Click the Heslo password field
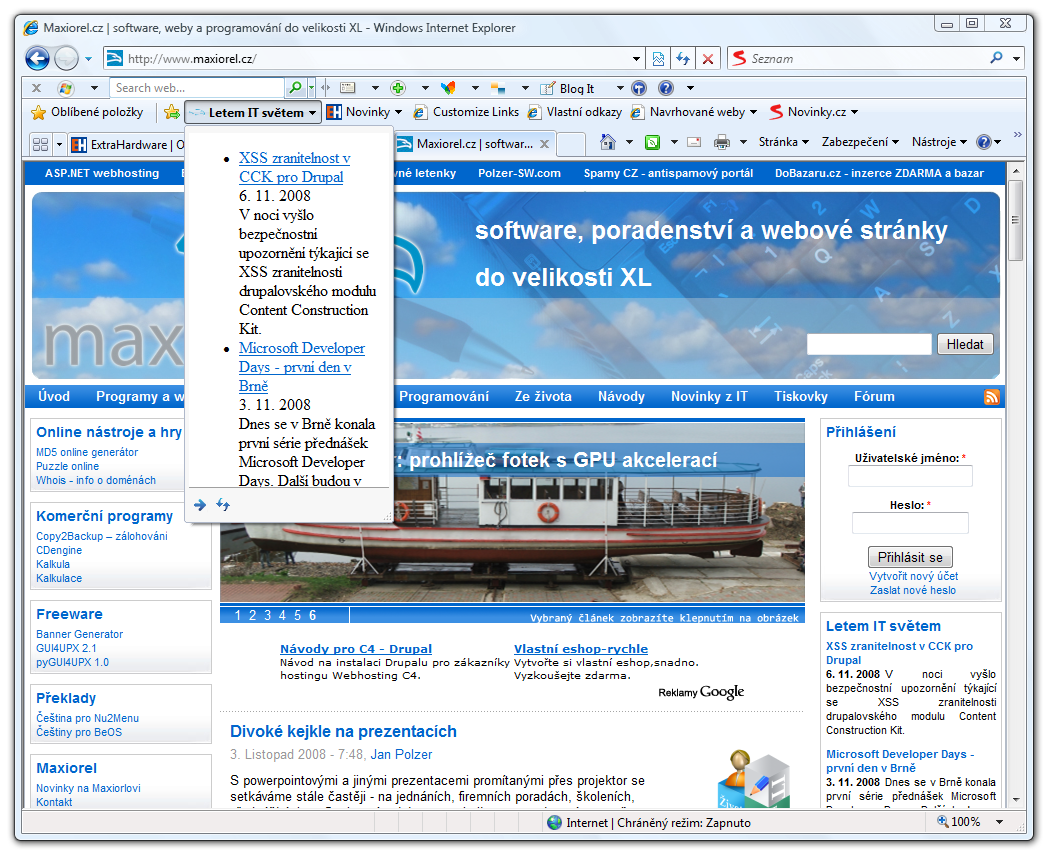 click(910, 523)
